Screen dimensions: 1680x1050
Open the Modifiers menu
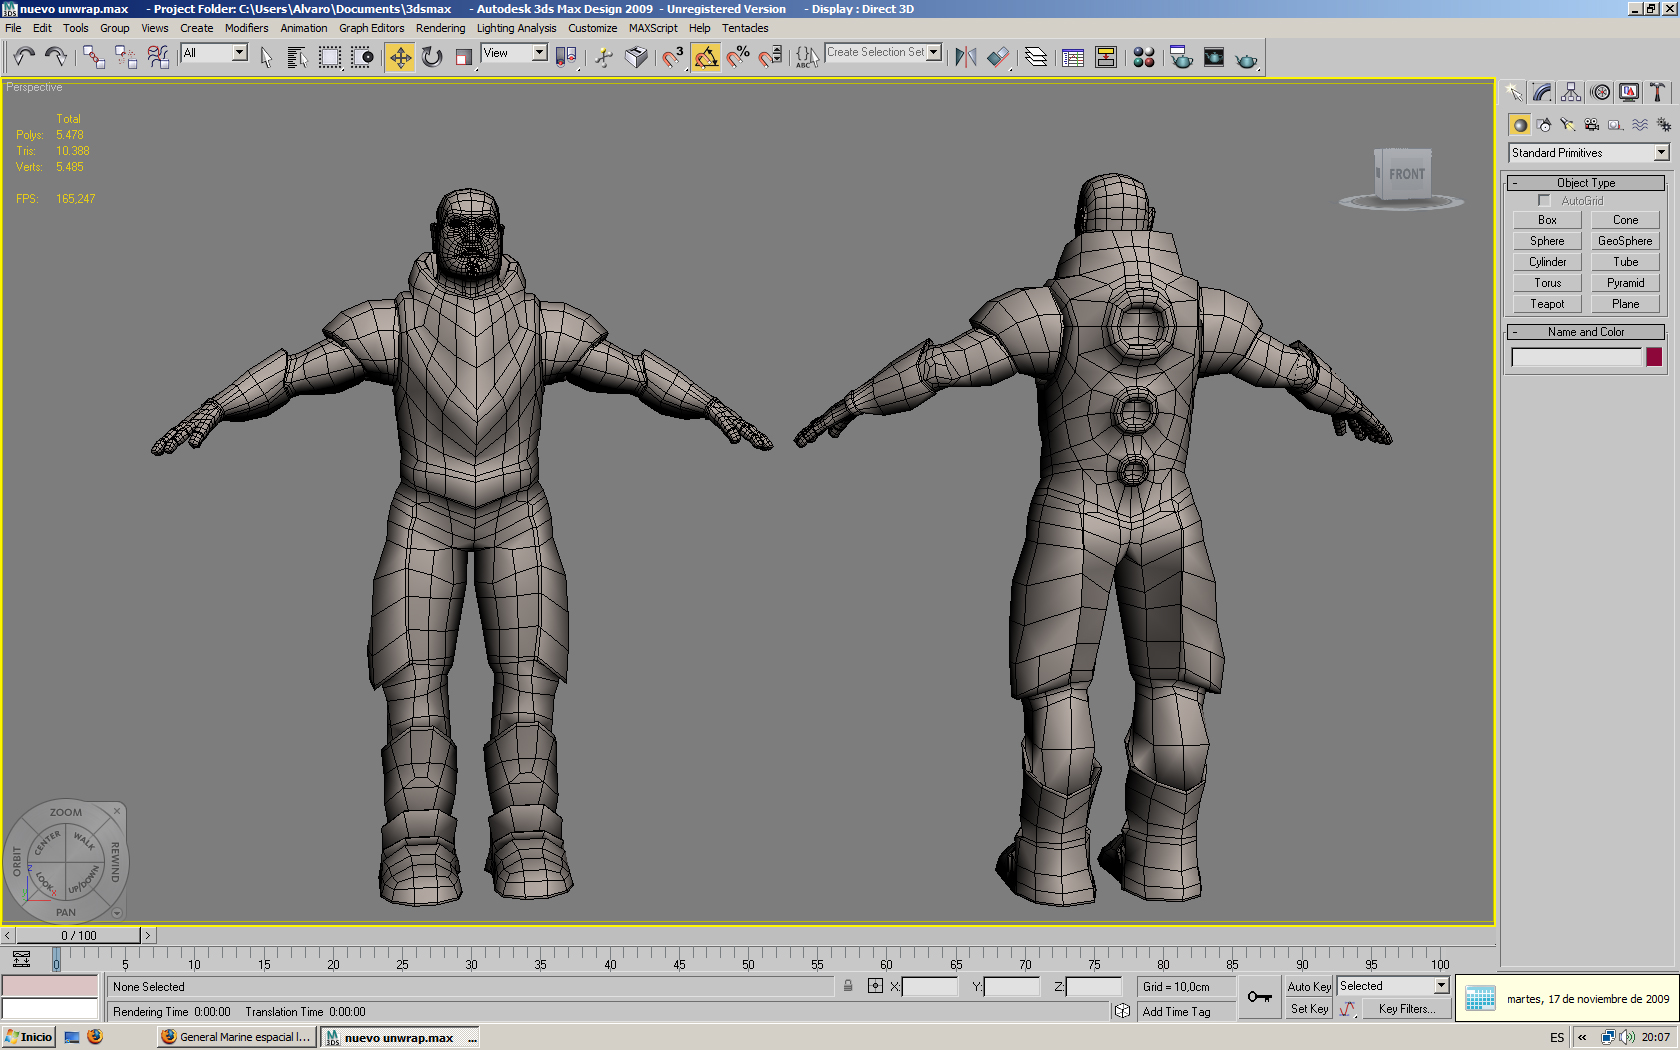pyautogui.click(x=246, y=28)
